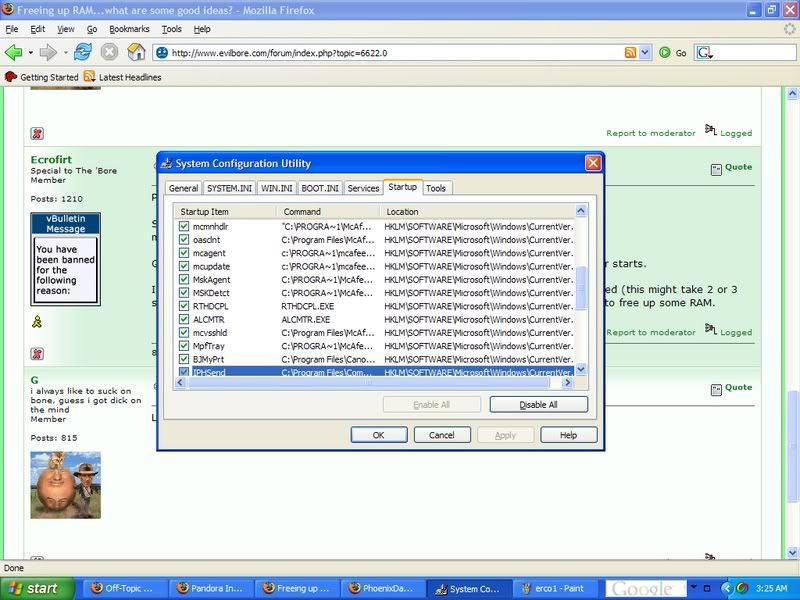The width and height of the screenshot is (800, 600).
Task: Open Ecrofirt's profile name link
Action: 51,159
